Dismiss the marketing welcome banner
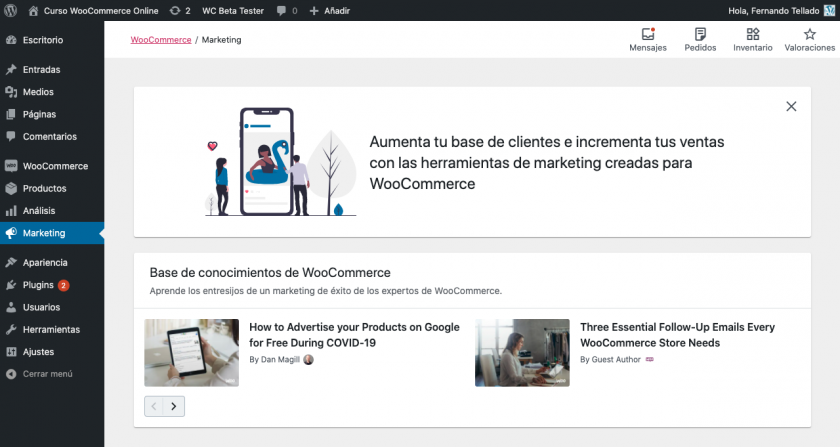The image size is (840, 447). tap(791, 106)
